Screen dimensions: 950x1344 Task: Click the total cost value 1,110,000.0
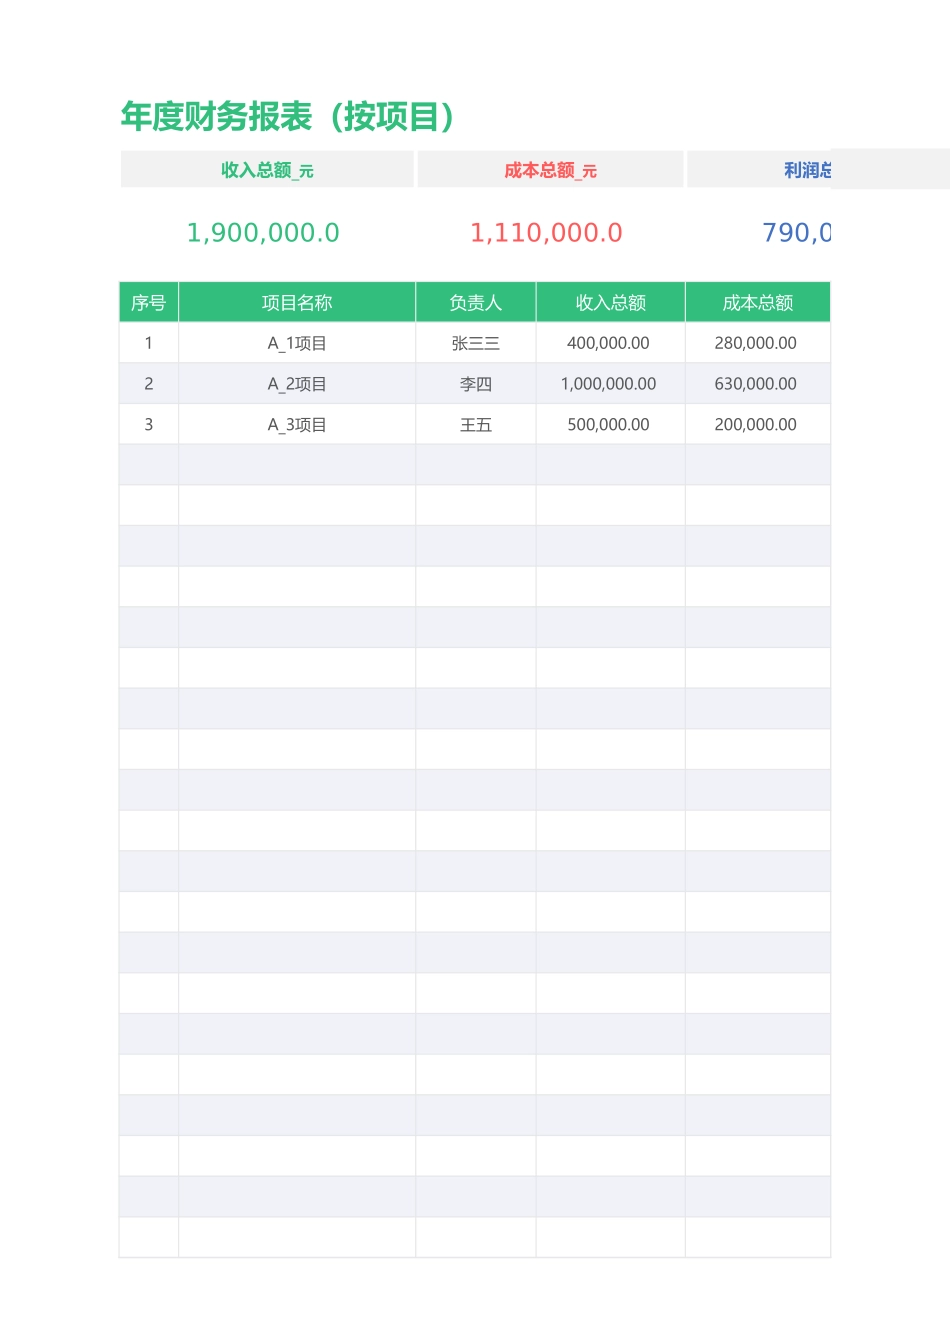pyautogui.click(x=546, y=233)
